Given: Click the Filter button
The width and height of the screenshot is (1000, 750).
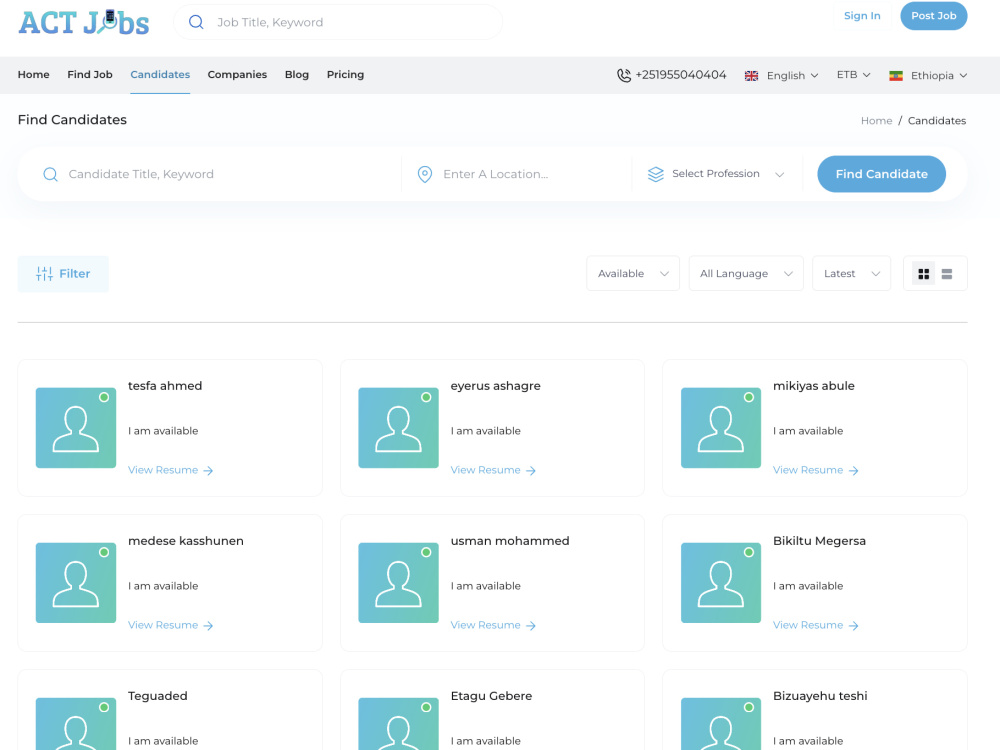Looking at the screenshot, I should 63,274.
